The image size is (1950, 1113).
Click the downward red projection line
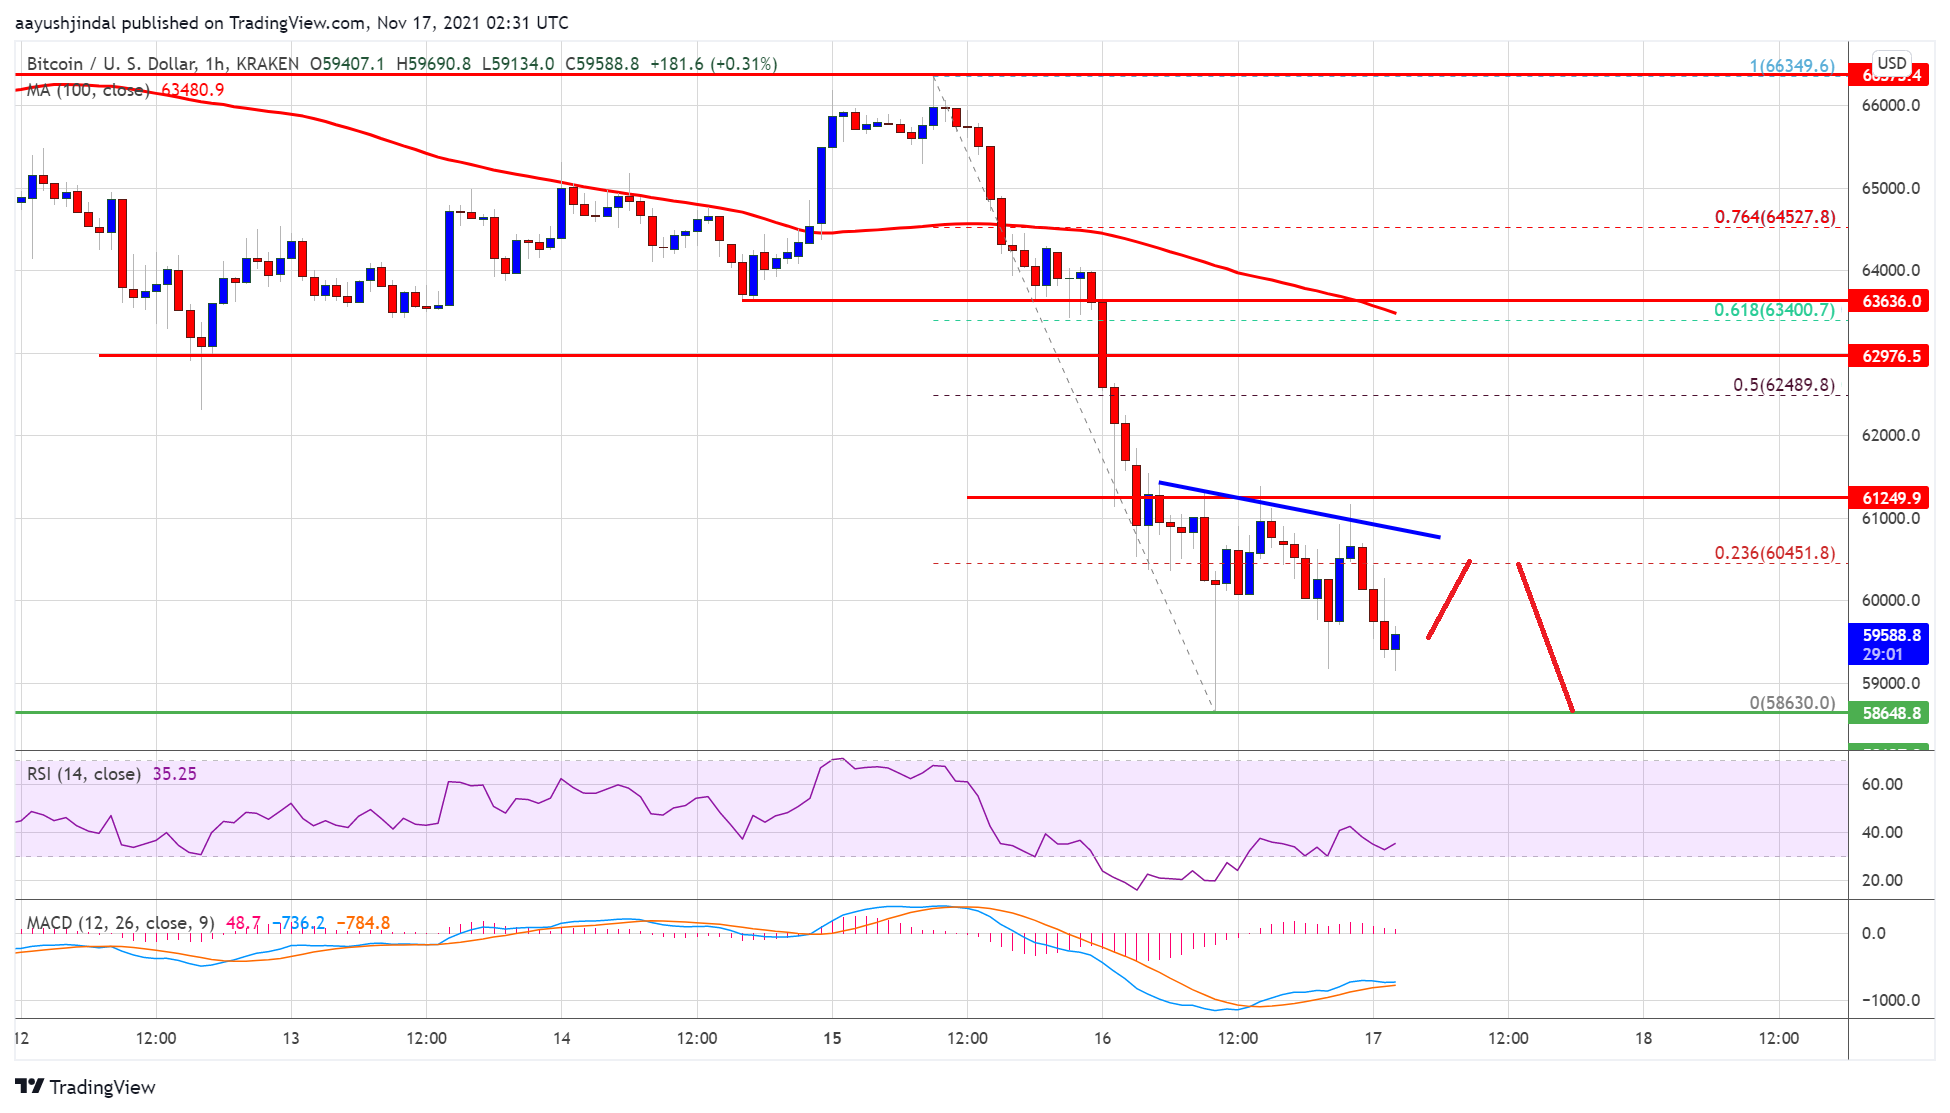pyautogui.click(x=1545, y=637)
